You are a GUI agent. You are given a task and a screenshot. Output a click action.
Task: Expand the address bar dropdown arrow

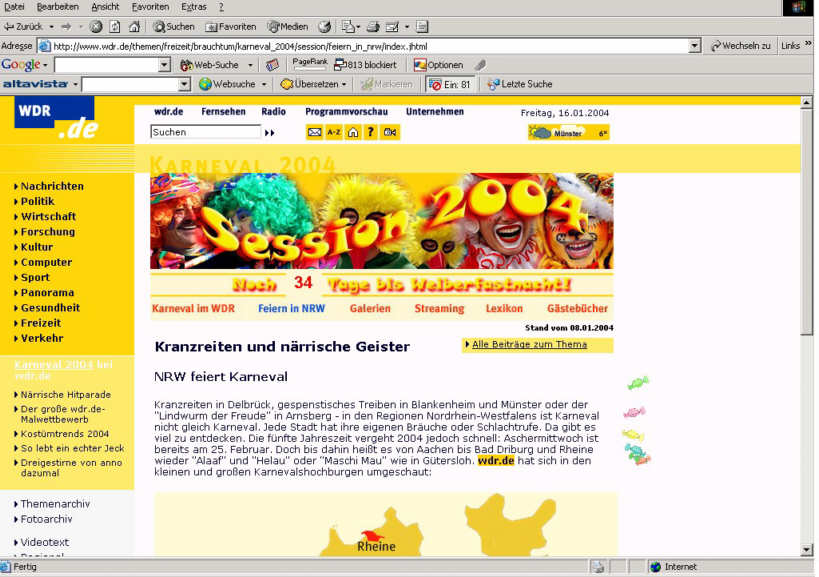694,46
